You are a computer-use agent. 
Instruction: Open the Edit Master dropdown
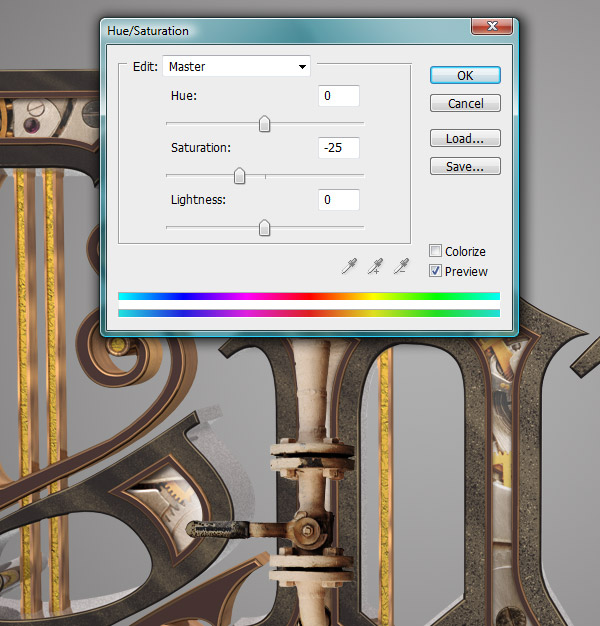(x=236, y=66)
